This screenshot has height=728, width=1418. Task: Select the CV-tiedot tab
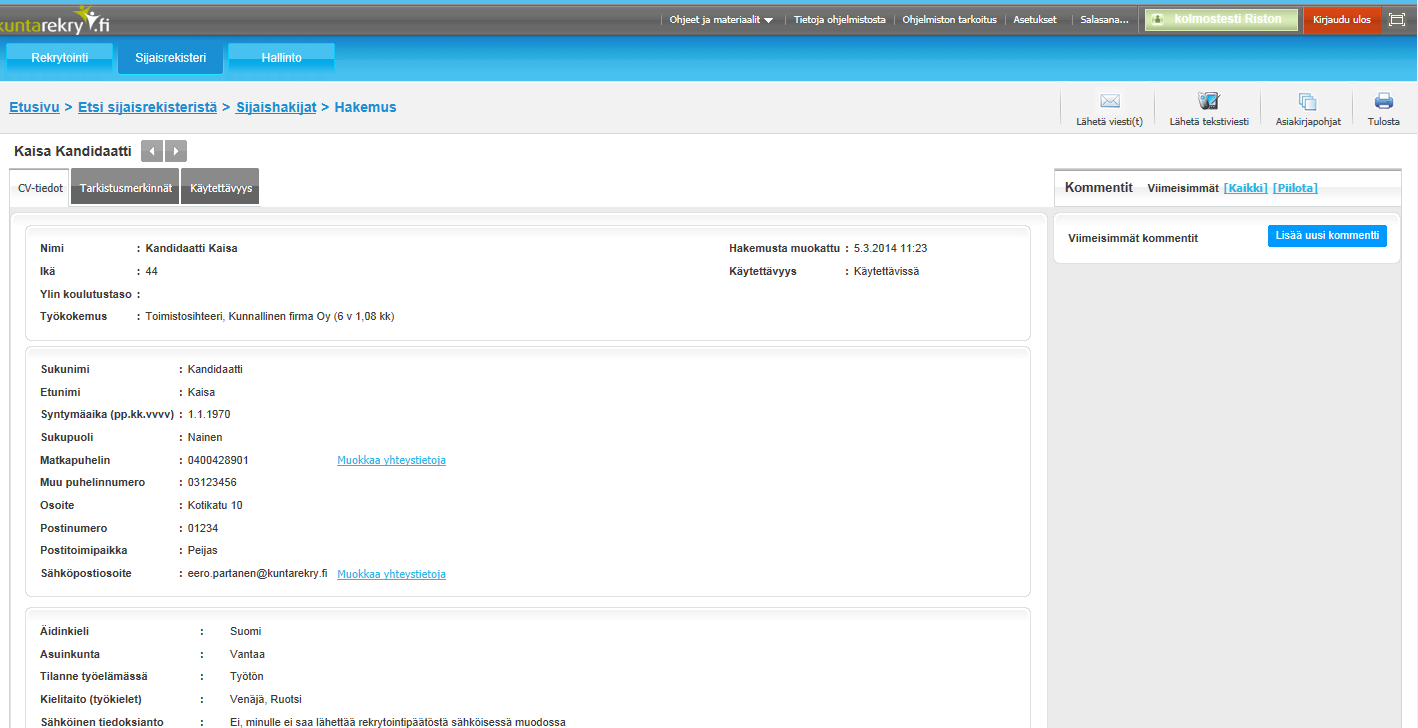pyautogui.click(x=40, y=187)
